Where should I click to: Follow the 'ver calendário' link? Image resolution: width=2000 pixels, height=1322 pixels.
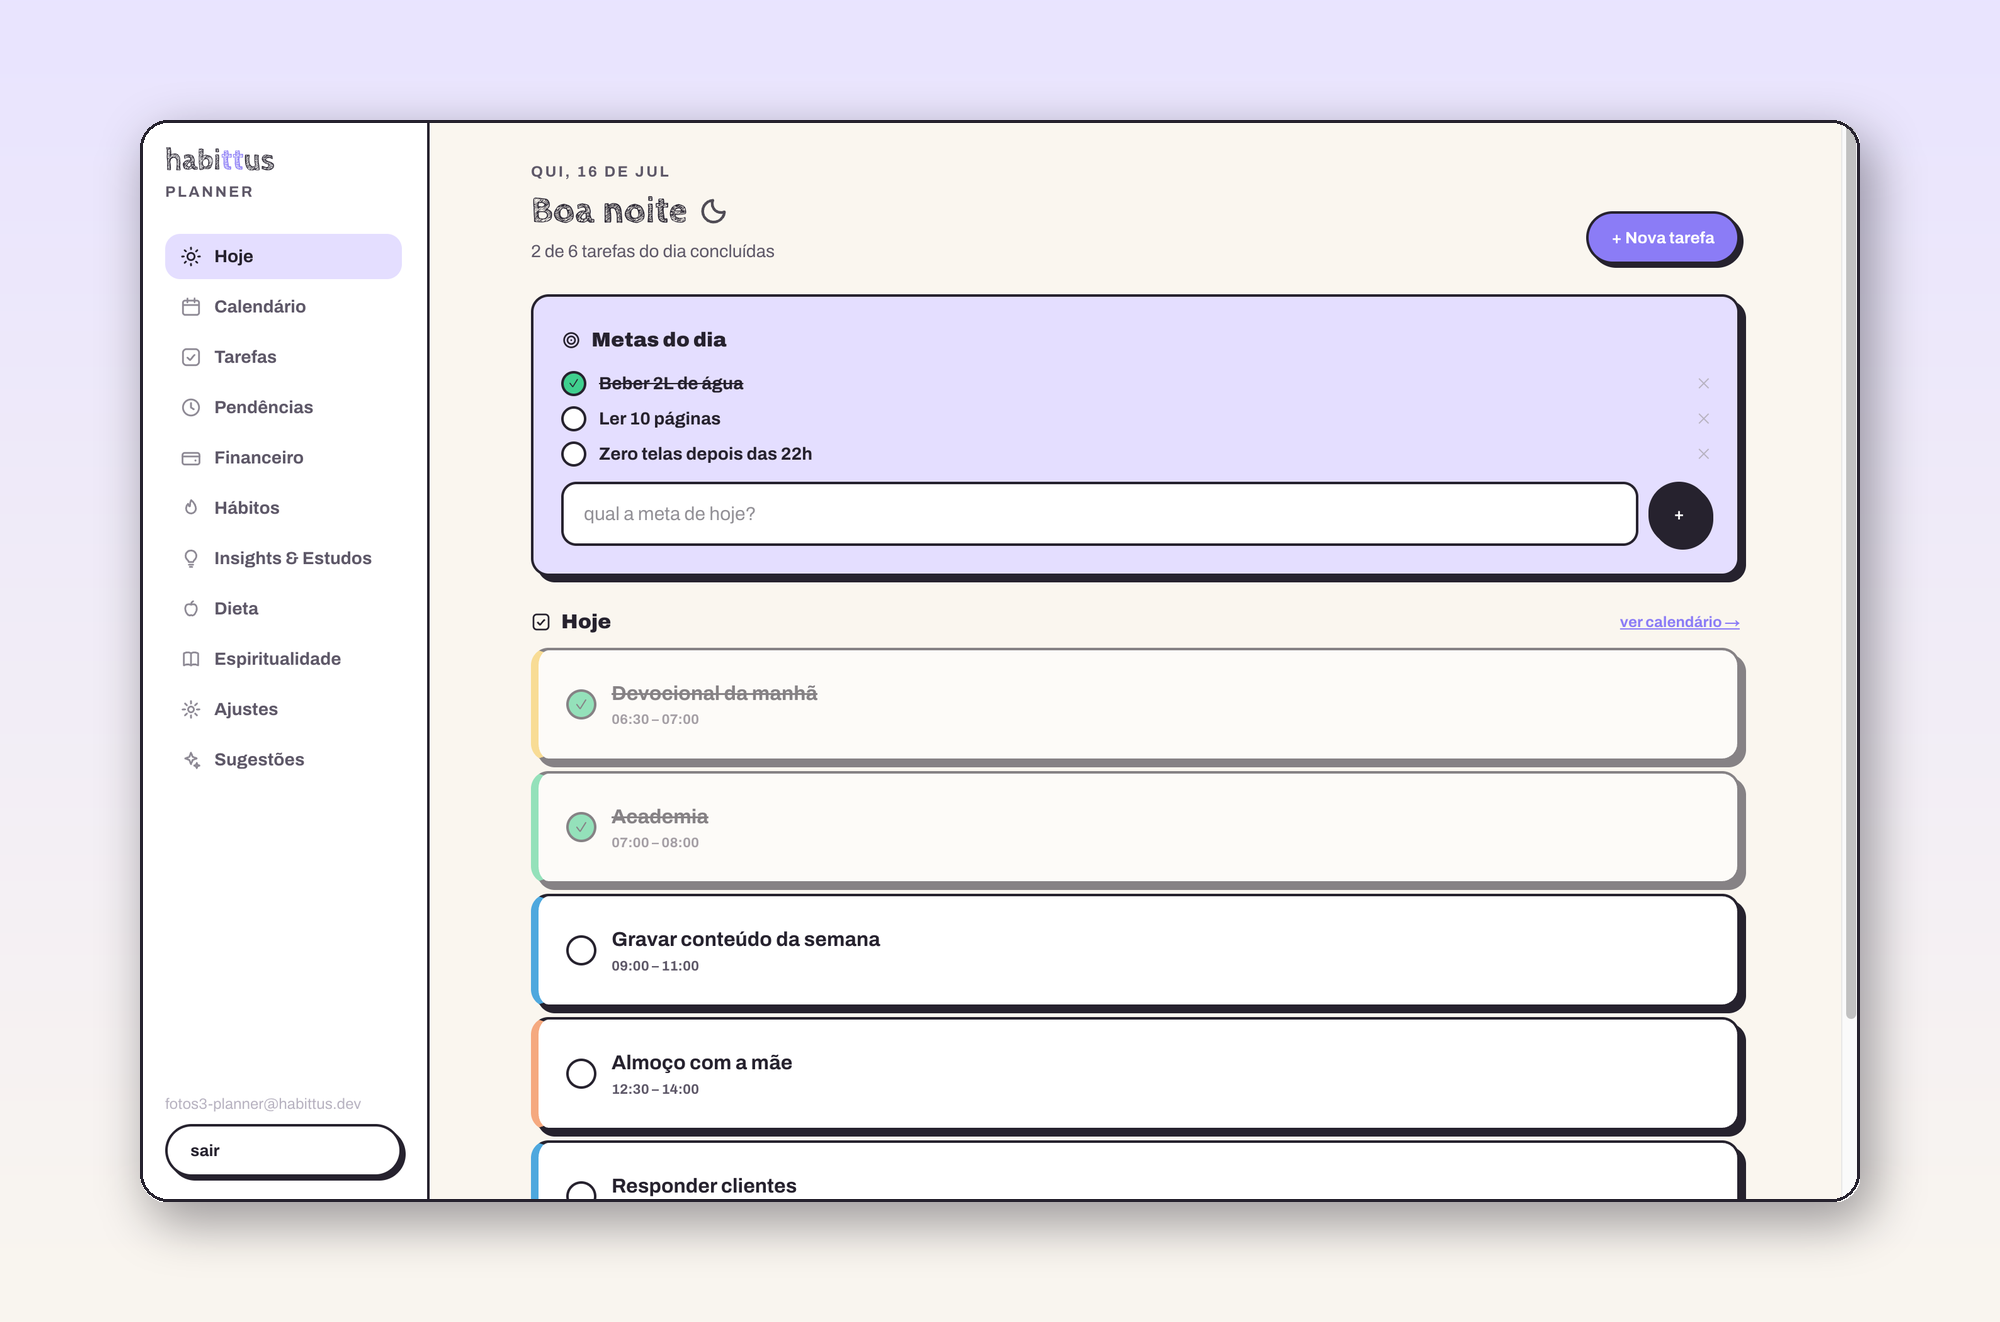1679,622
